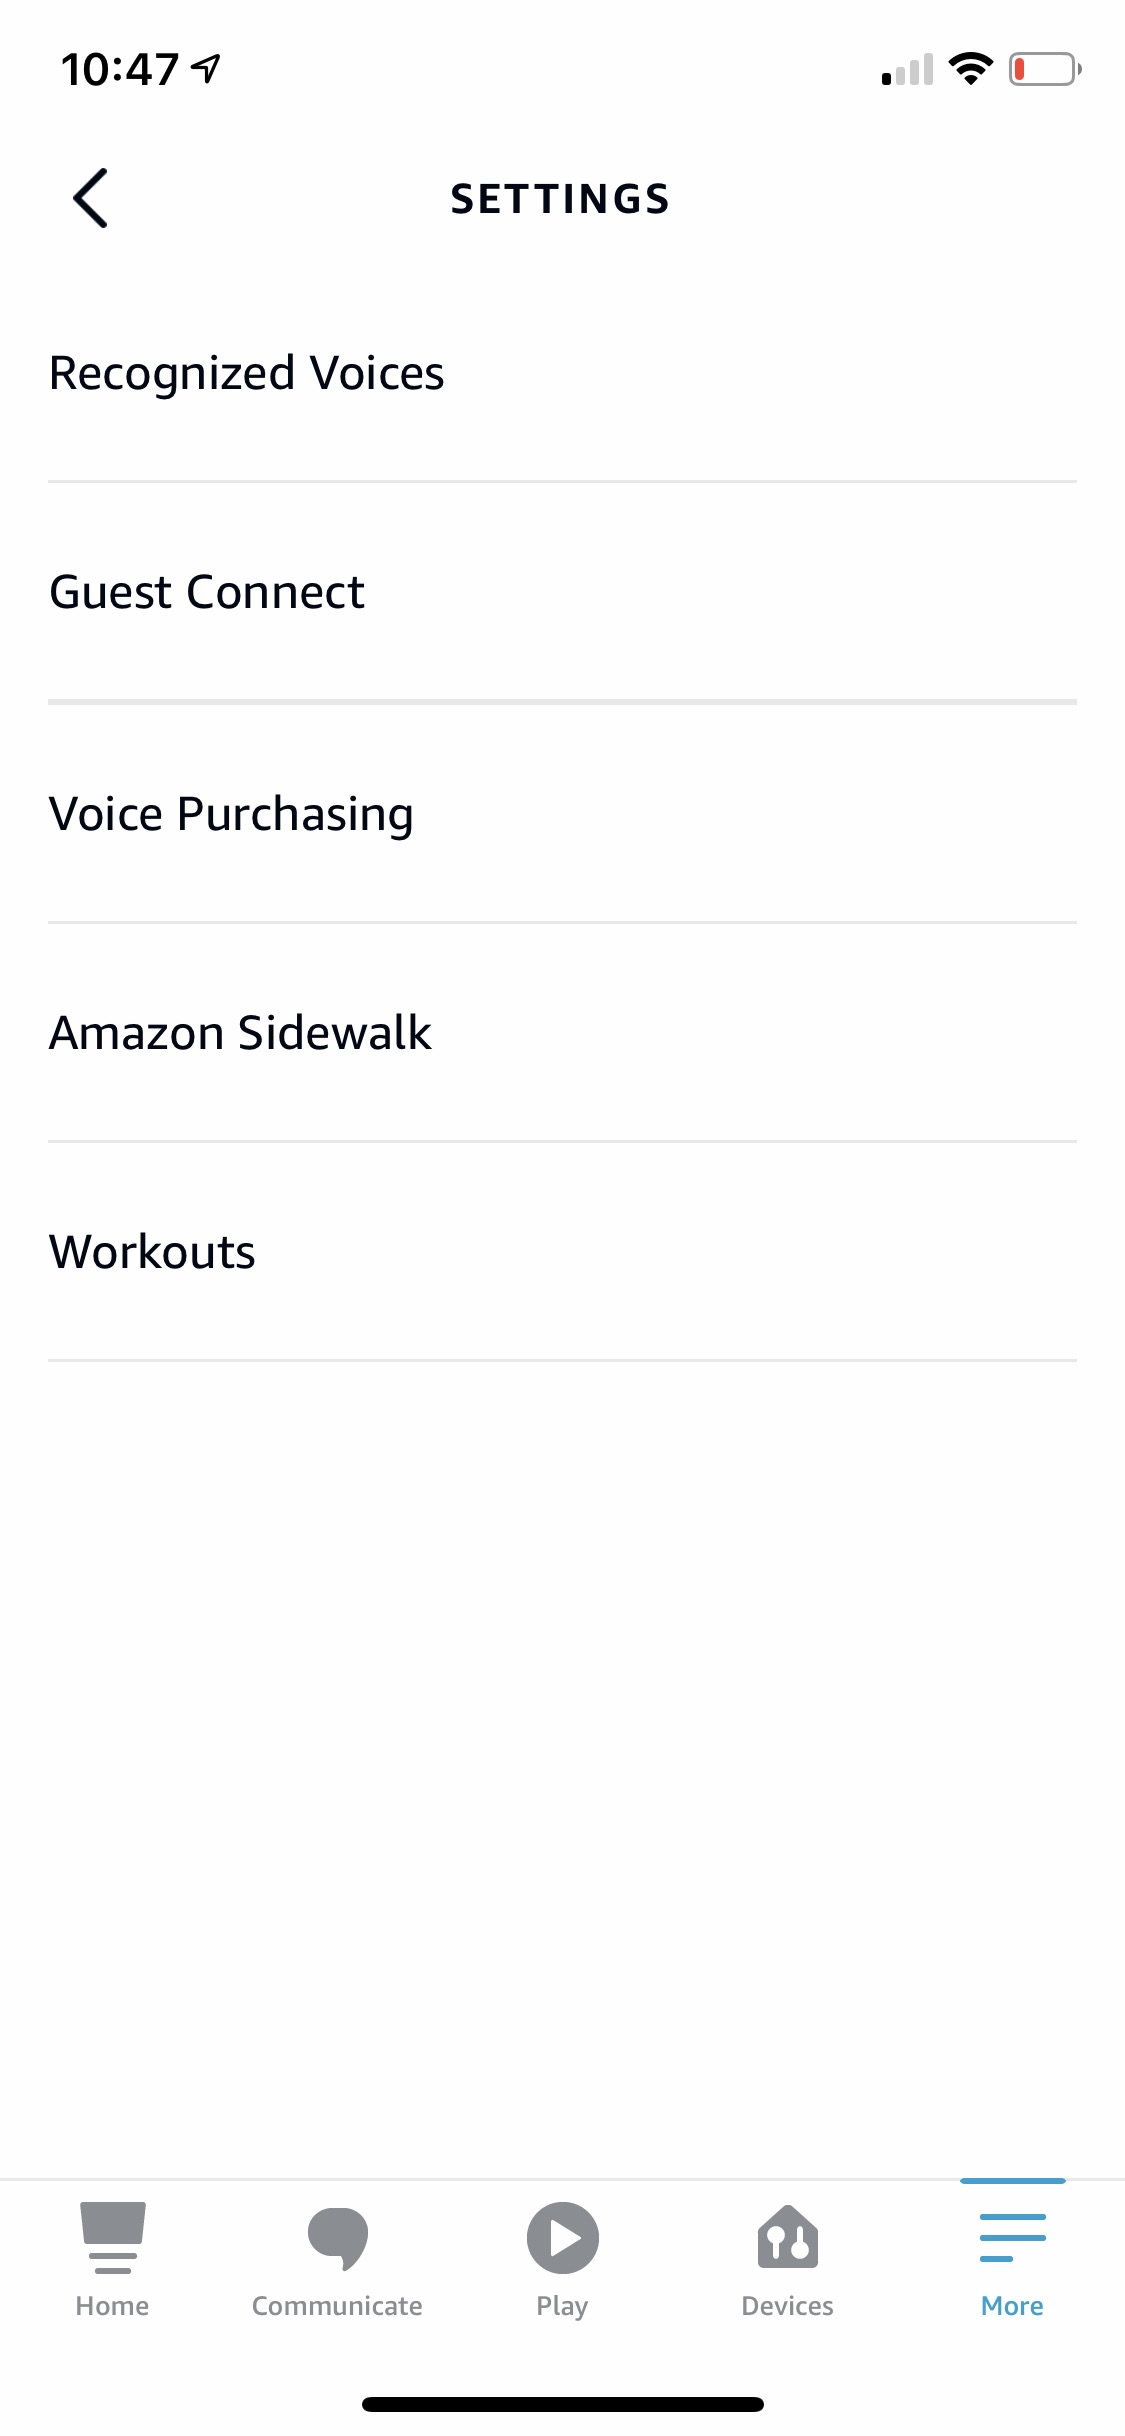Go to Workouts settings
1125x2436 pixels.
point(152,1252)
